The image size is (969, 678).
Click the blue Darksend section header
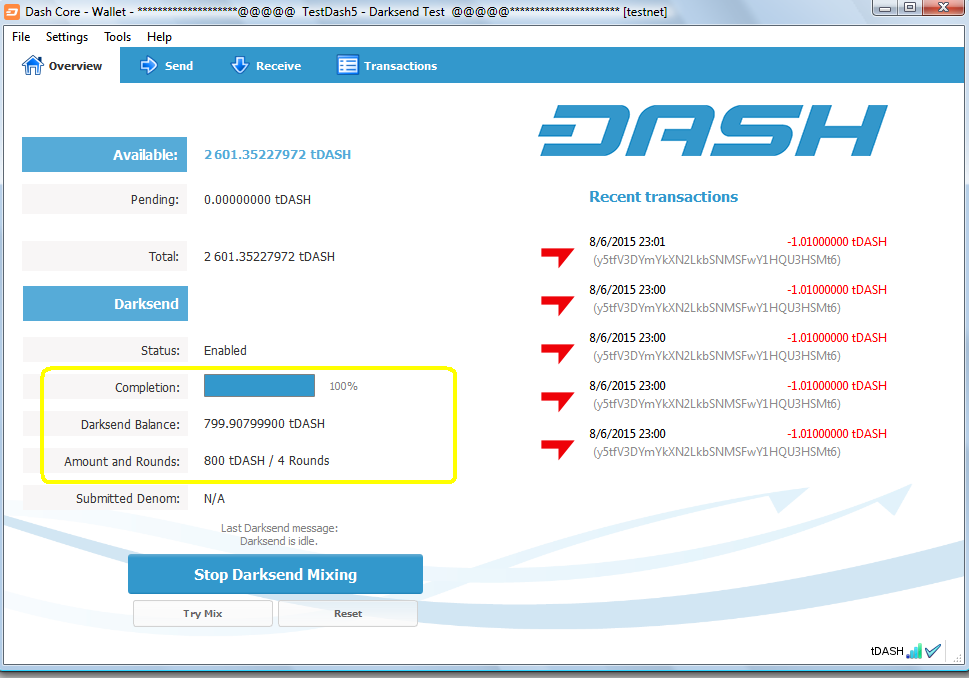click(105, 303)
